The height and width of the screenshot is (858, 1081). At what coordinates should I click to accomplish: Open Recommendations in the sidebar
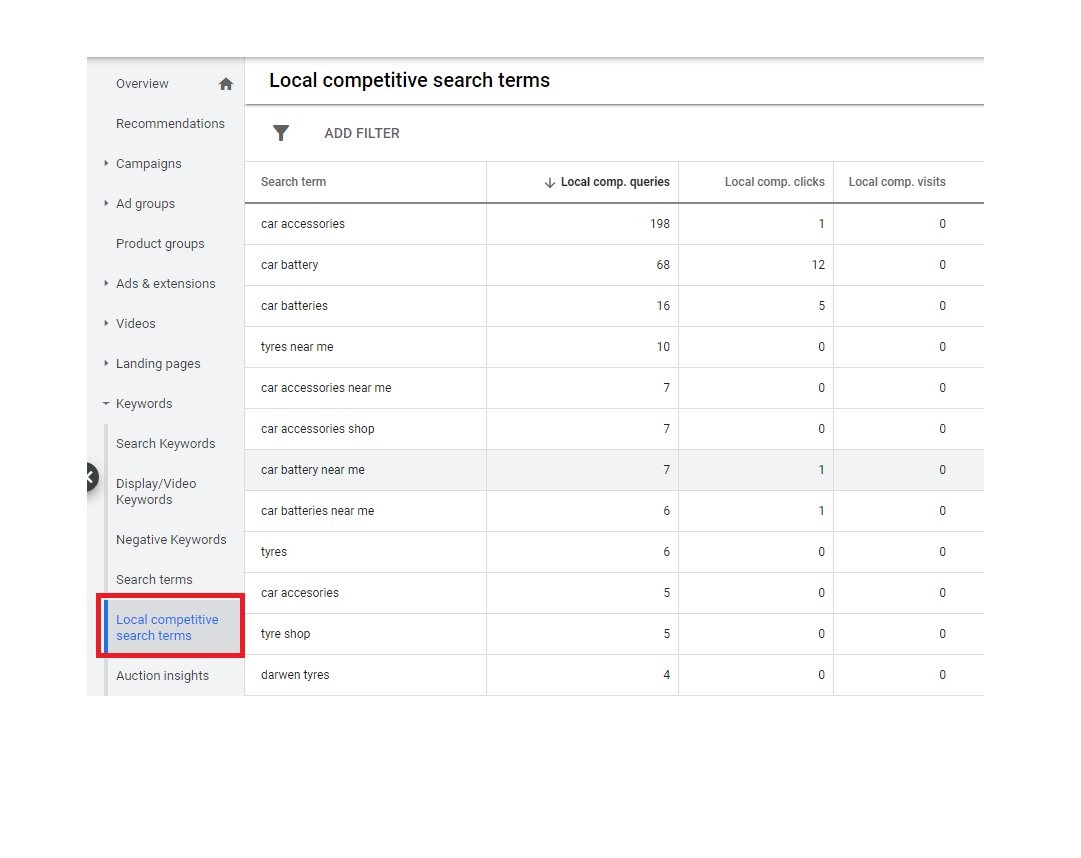[x=170, y=123]
